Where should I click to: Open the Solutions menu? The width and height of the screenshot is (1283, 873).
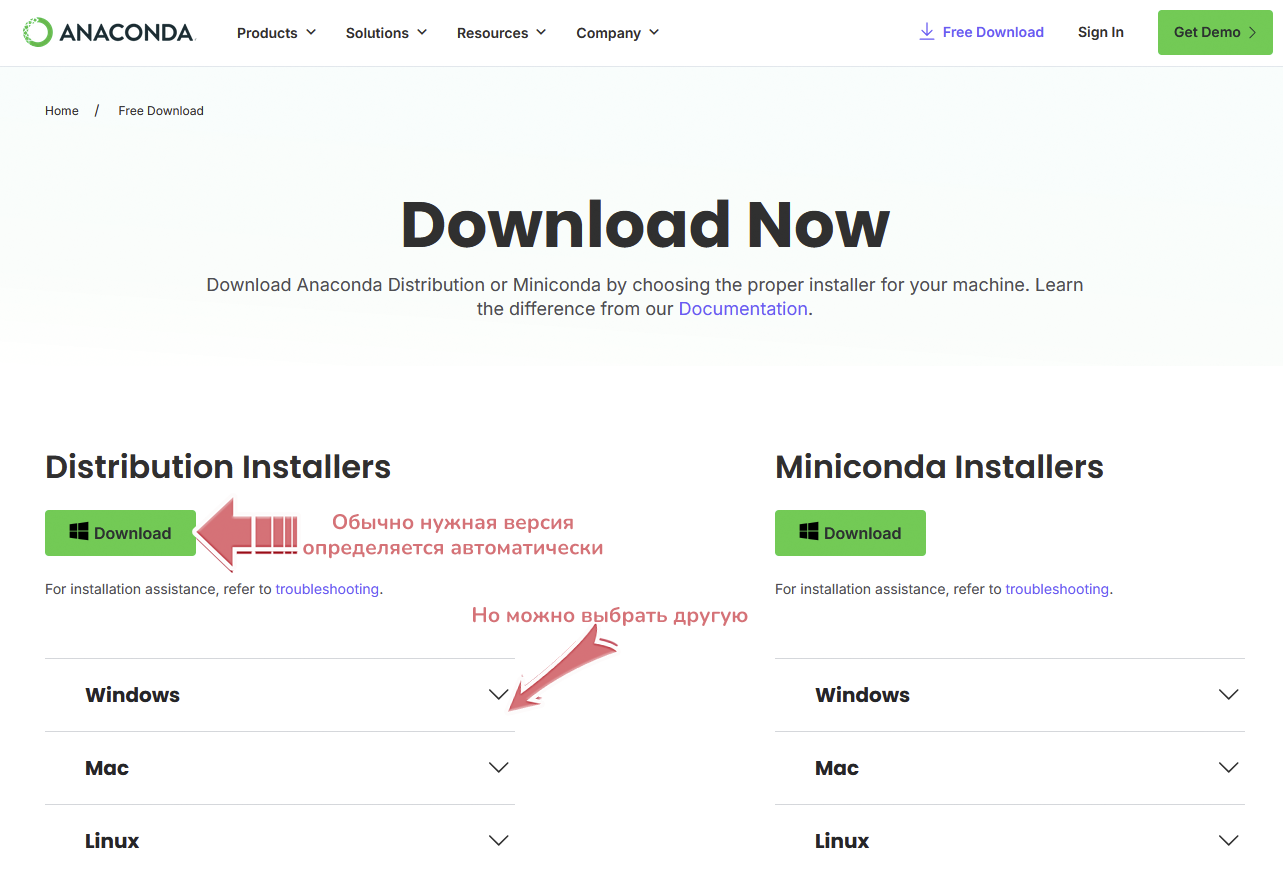pos(386,33)
